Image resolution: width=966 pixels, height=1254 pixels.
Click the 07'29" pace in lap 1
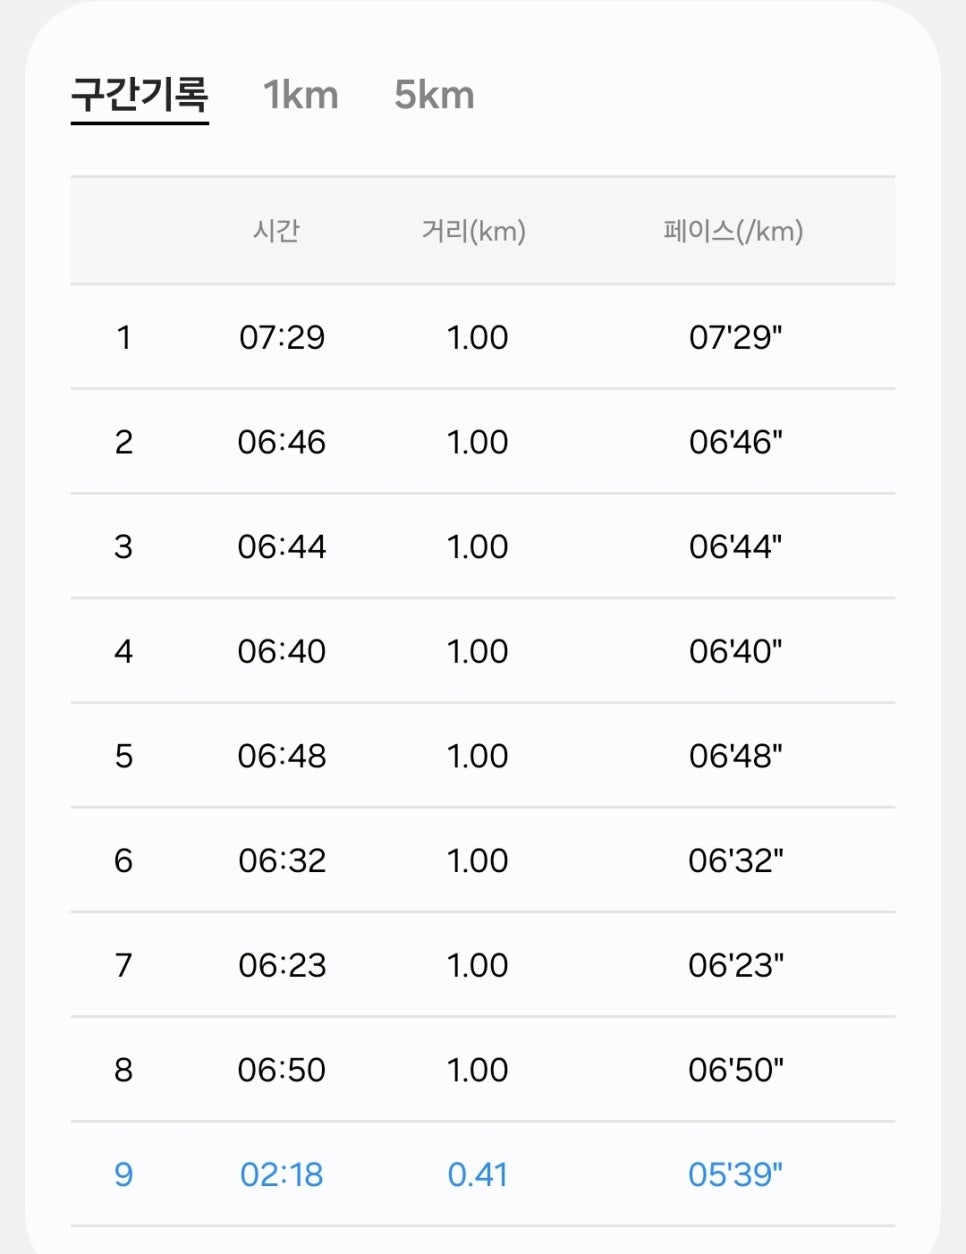[x=736, y=337]
